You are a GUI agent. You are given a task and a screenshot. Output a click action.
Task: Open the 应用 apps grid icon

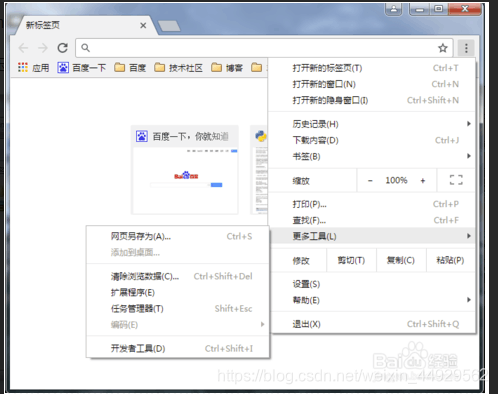click(x=23, y=67)
